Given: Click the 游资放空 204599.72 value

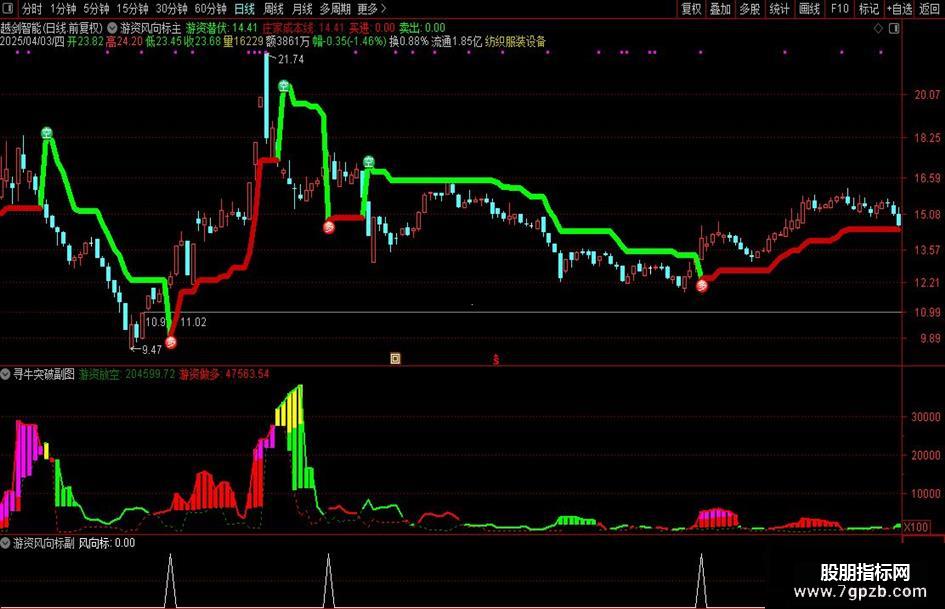Looking at the screenshot, I should click(127, 374).
